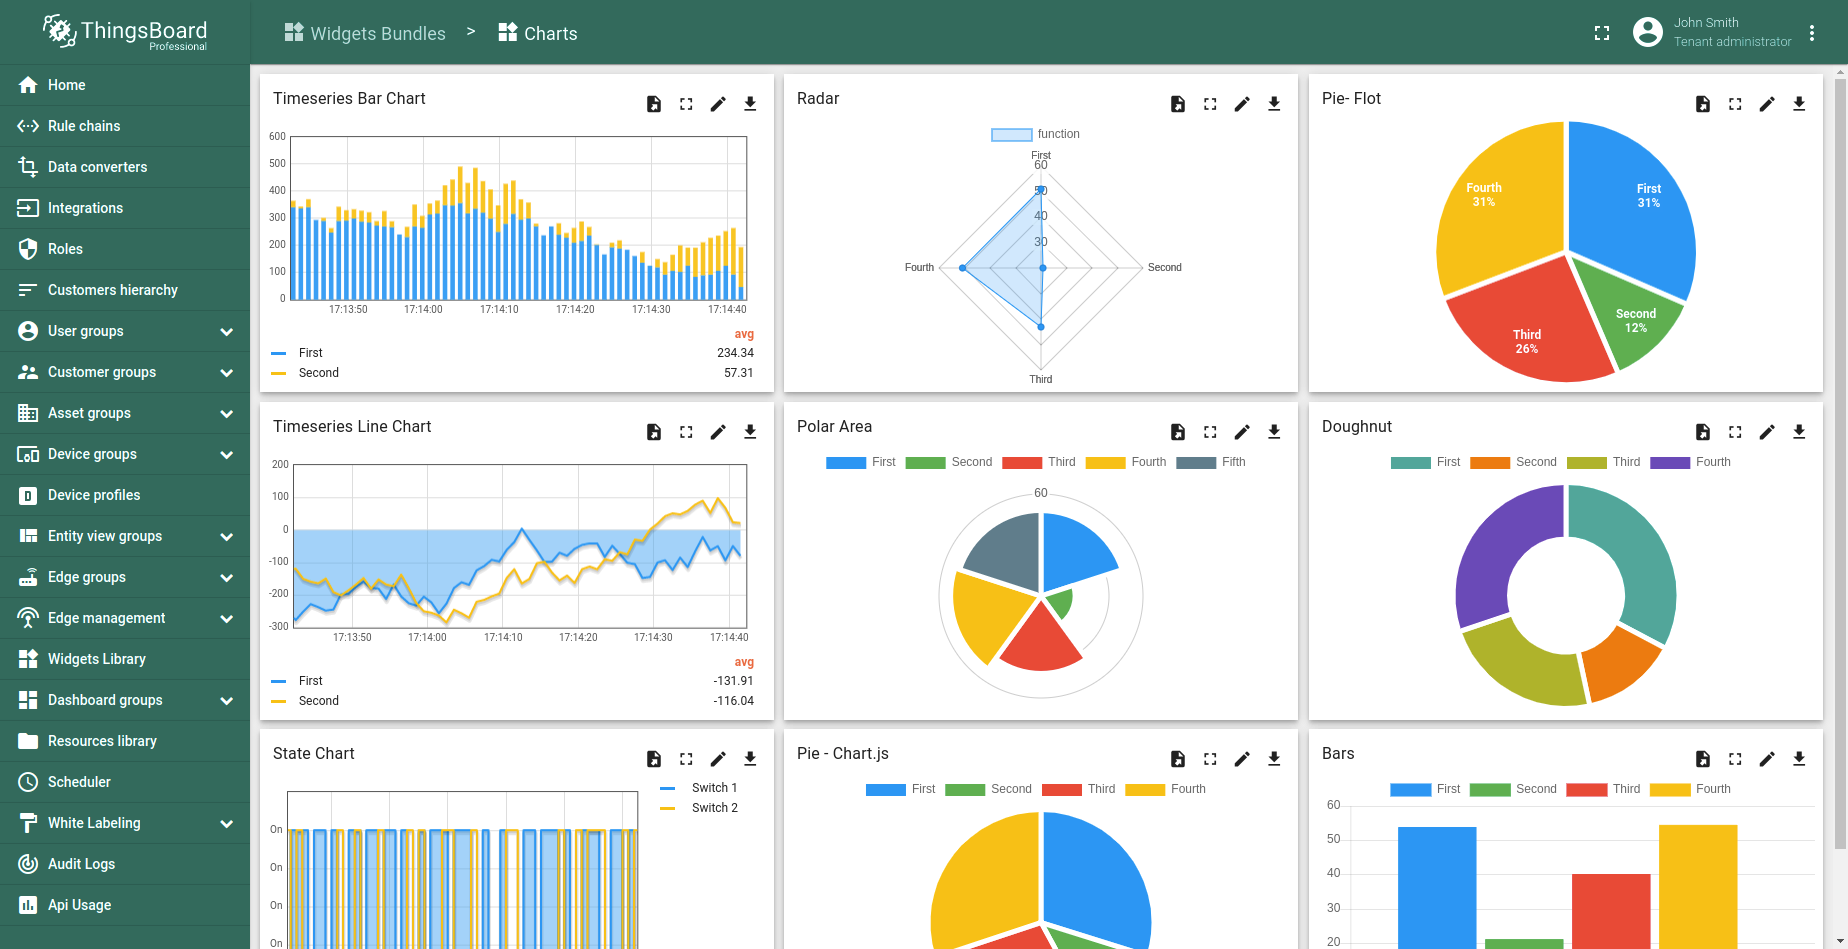Toggle Fifth series in Polar Area legend

tap(1211, 462)
